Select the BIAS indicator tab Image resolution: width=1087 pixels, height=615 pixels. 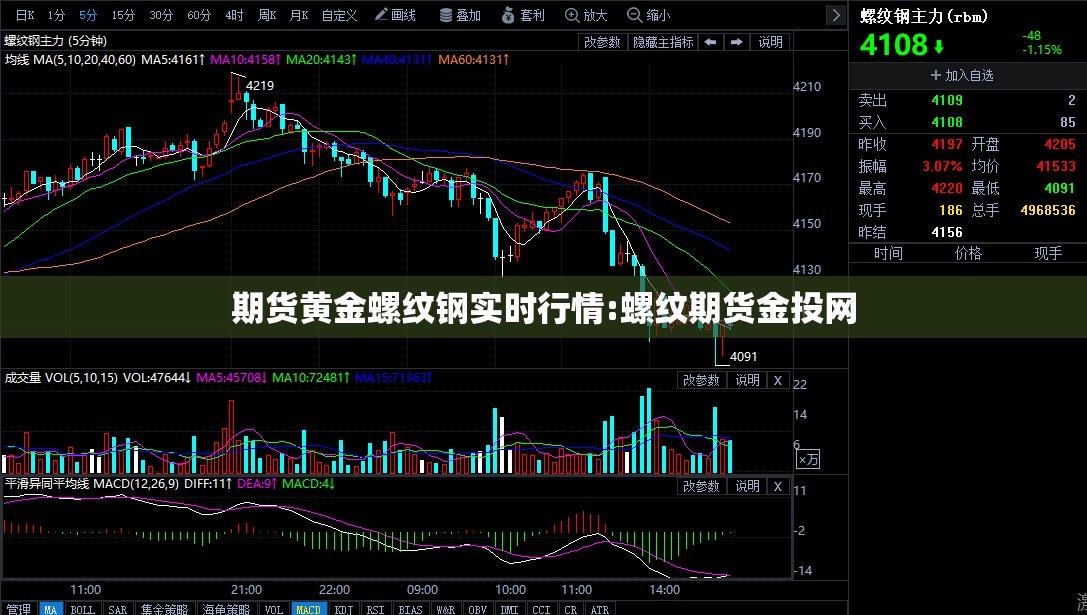410,609
